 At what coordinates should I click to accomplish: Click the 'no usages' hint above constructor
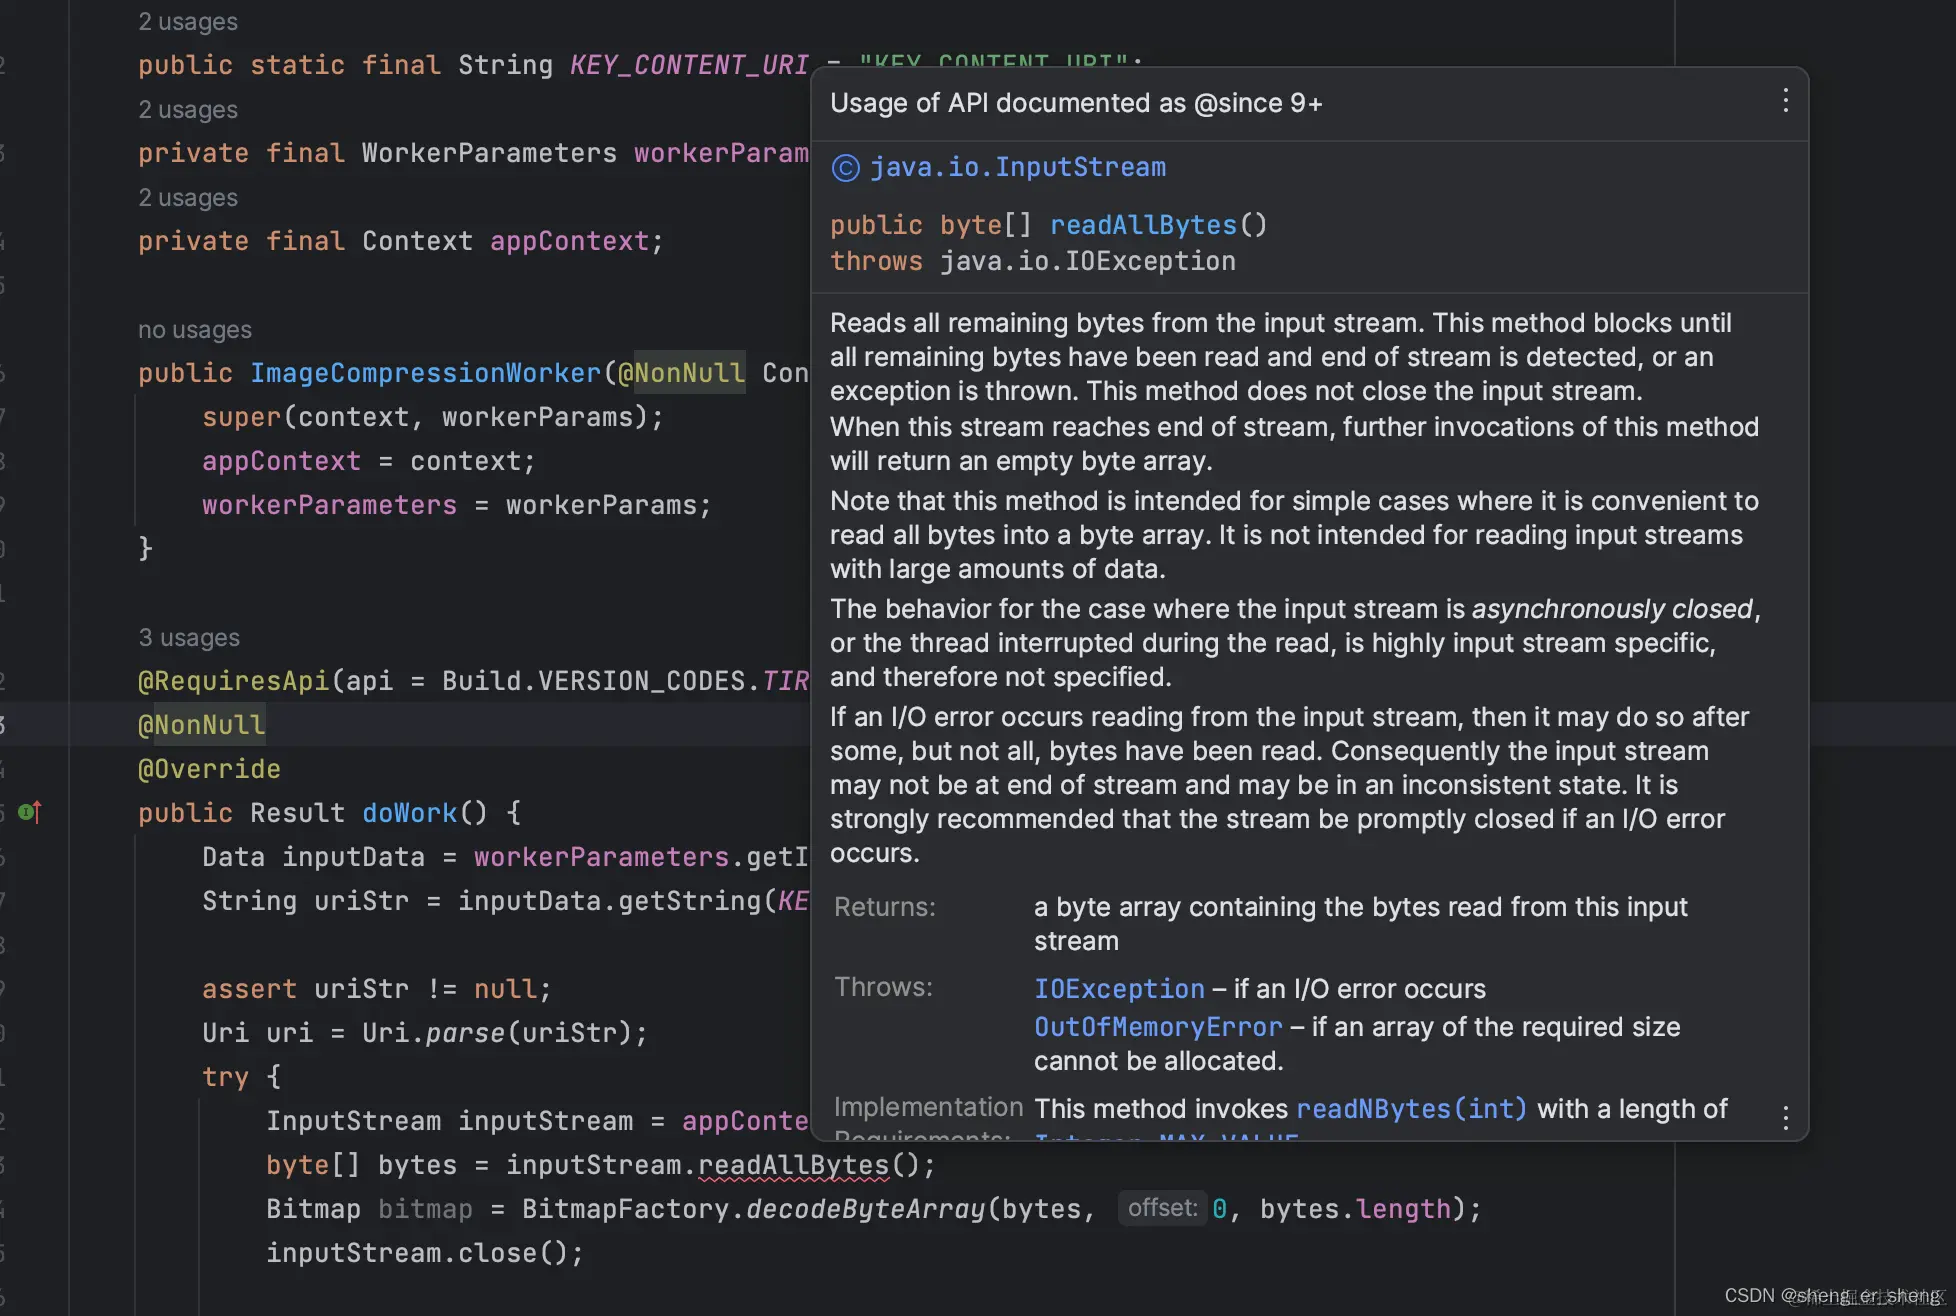[x=195, y=330]
